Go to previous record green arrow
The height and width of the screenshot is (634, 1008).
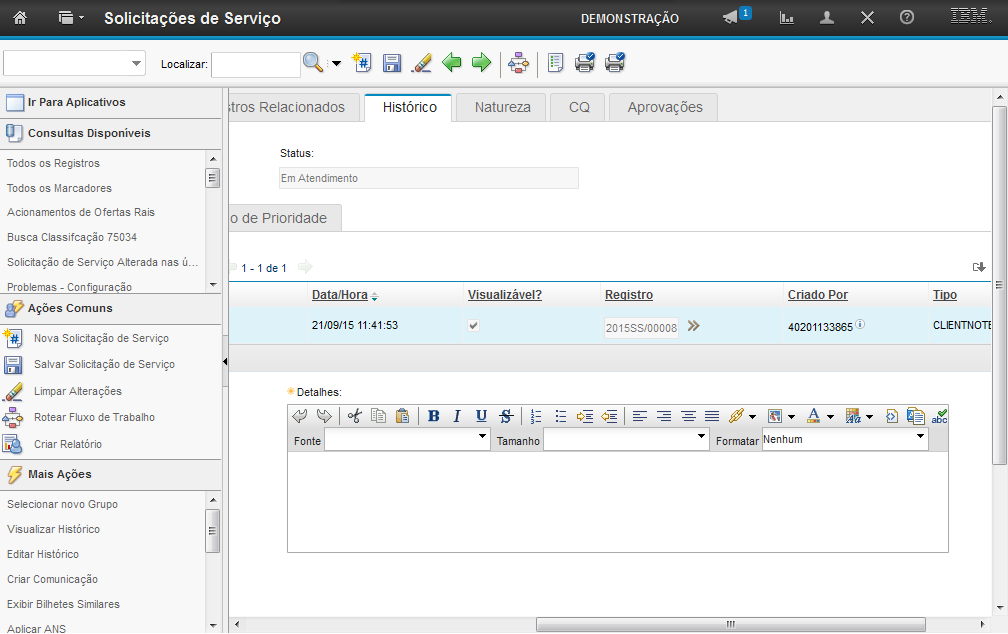tap(452, 63)
